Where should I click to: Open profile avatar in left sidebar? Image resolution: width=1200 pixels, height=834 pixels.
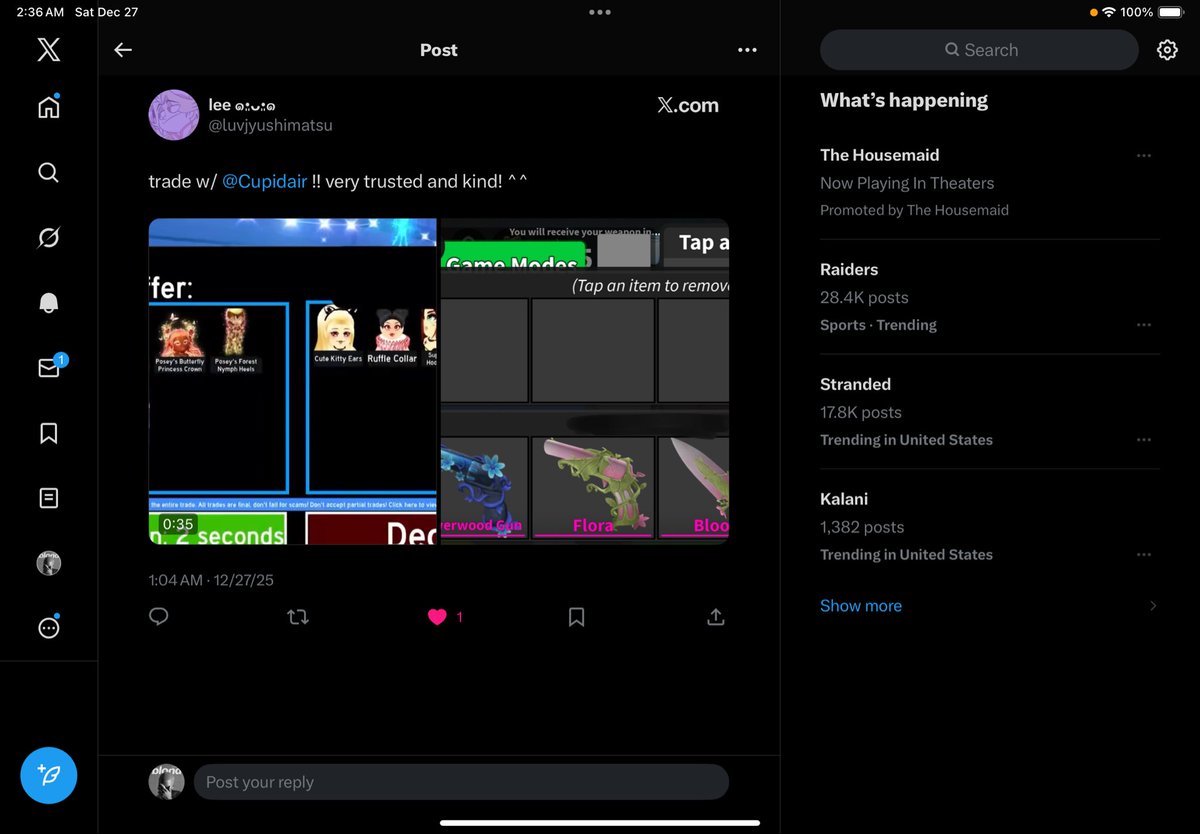(x=48, y=563)
